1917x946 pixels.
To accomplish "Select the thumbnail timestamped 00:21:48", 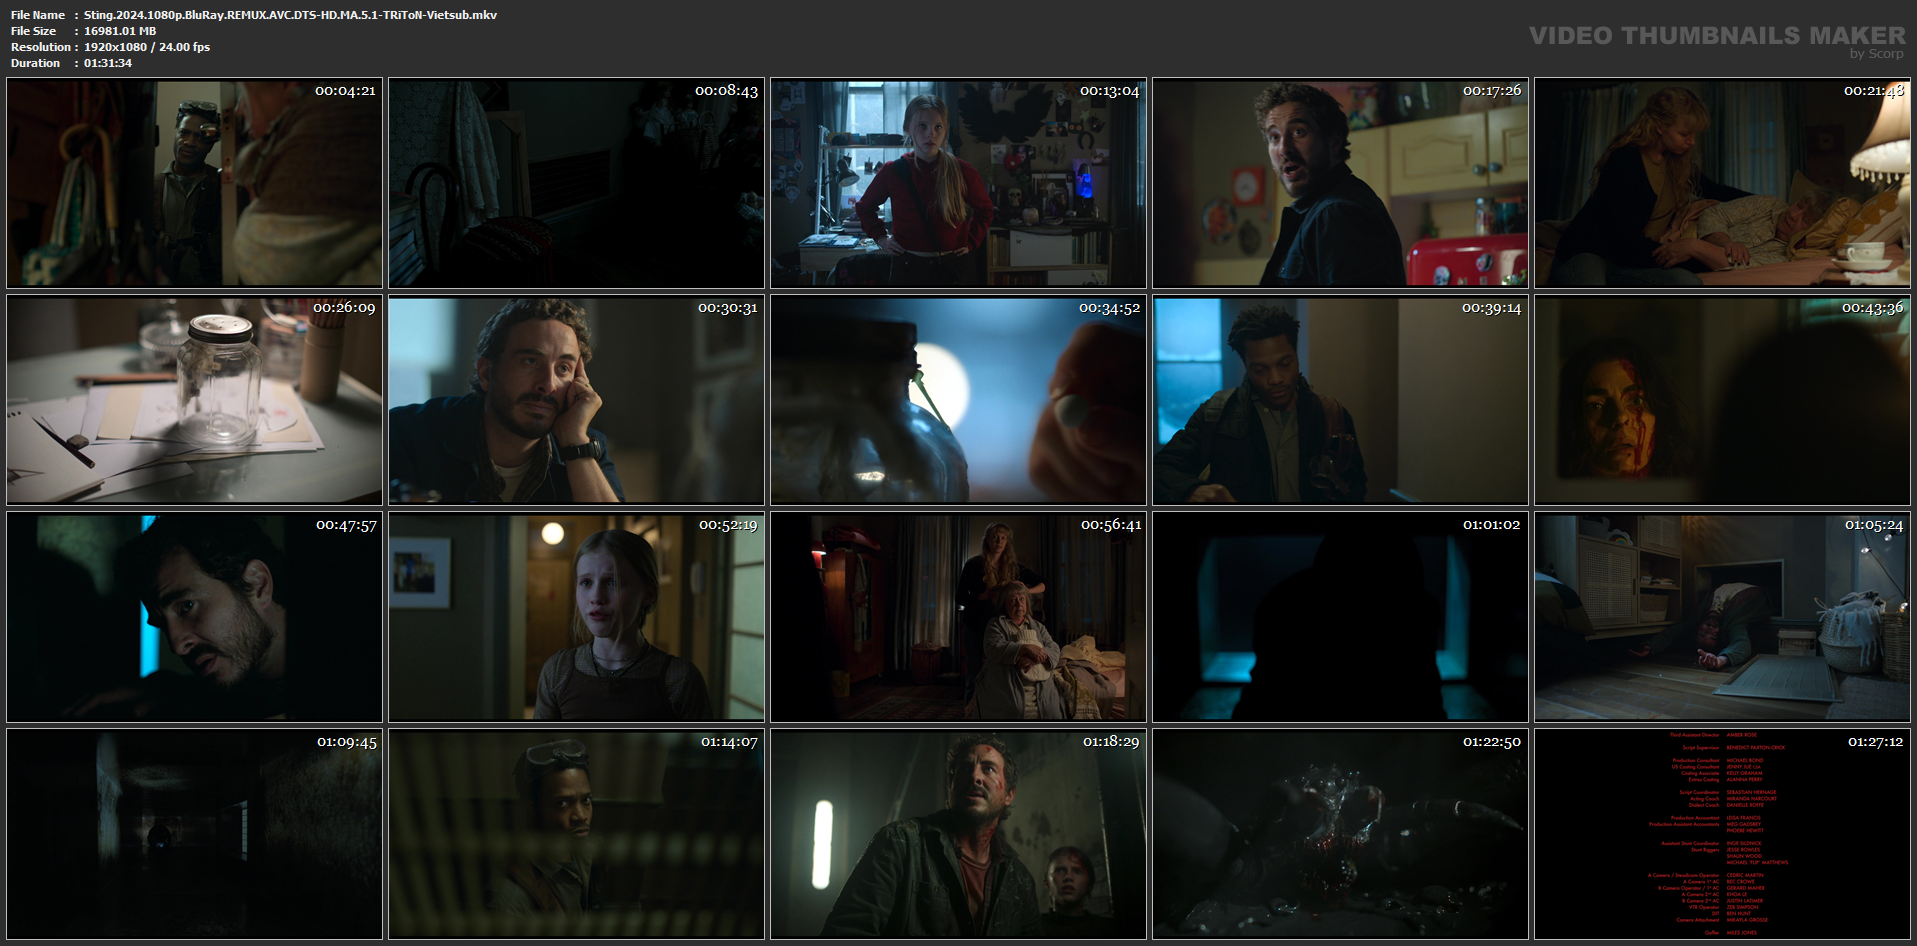I will (1722, 183).
